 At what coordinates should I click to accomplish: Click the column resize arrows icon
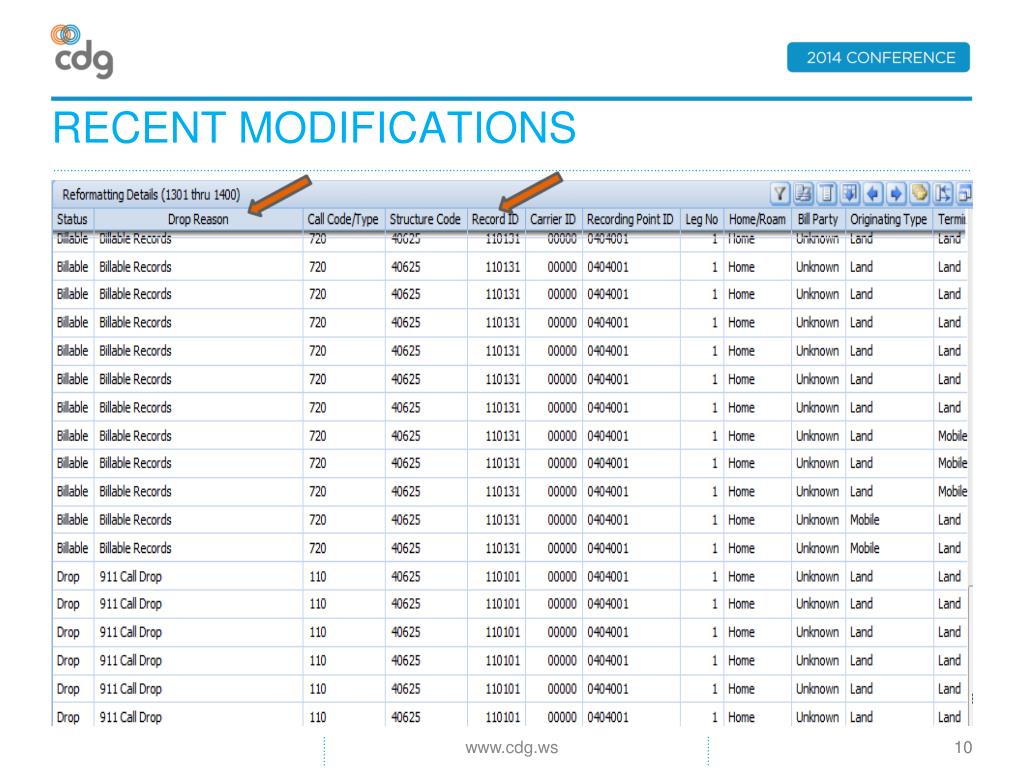click(943, 193)
